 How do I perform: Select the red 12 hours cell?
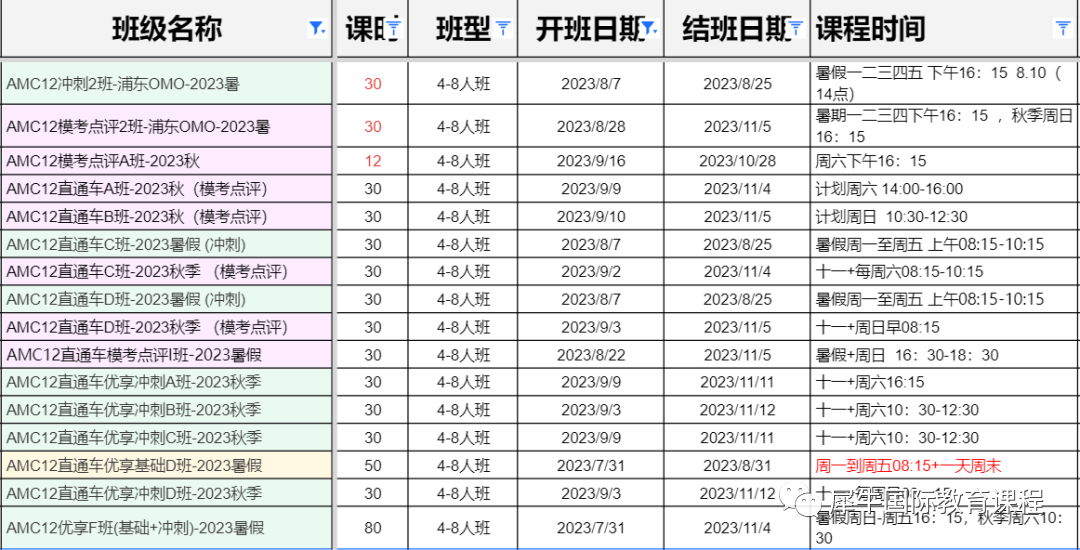click(373, 161)
